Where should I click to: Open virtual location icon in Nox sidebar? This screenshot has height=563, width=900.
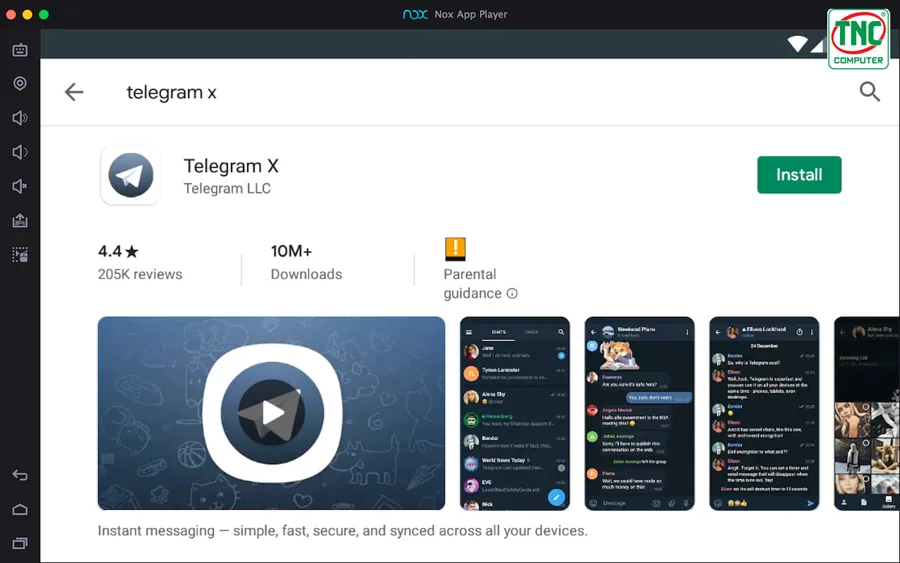(x=20, y=84)
